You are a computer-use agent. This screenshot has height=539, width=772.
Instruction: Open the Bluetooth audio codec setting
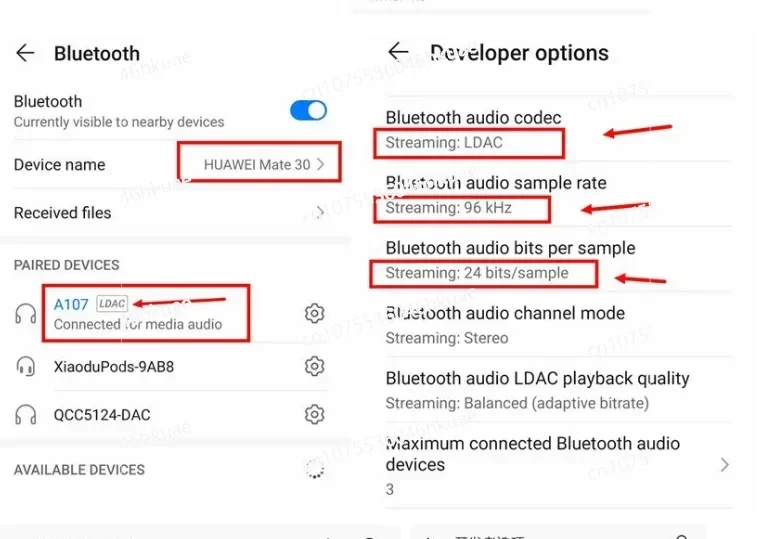click(558, 129)
